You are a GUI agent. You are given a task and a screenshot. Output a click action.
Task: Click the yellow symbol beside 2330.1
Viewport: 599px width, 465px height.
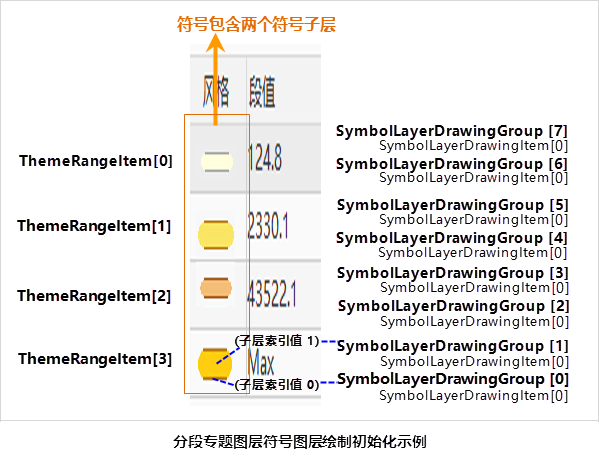[216, 235]
